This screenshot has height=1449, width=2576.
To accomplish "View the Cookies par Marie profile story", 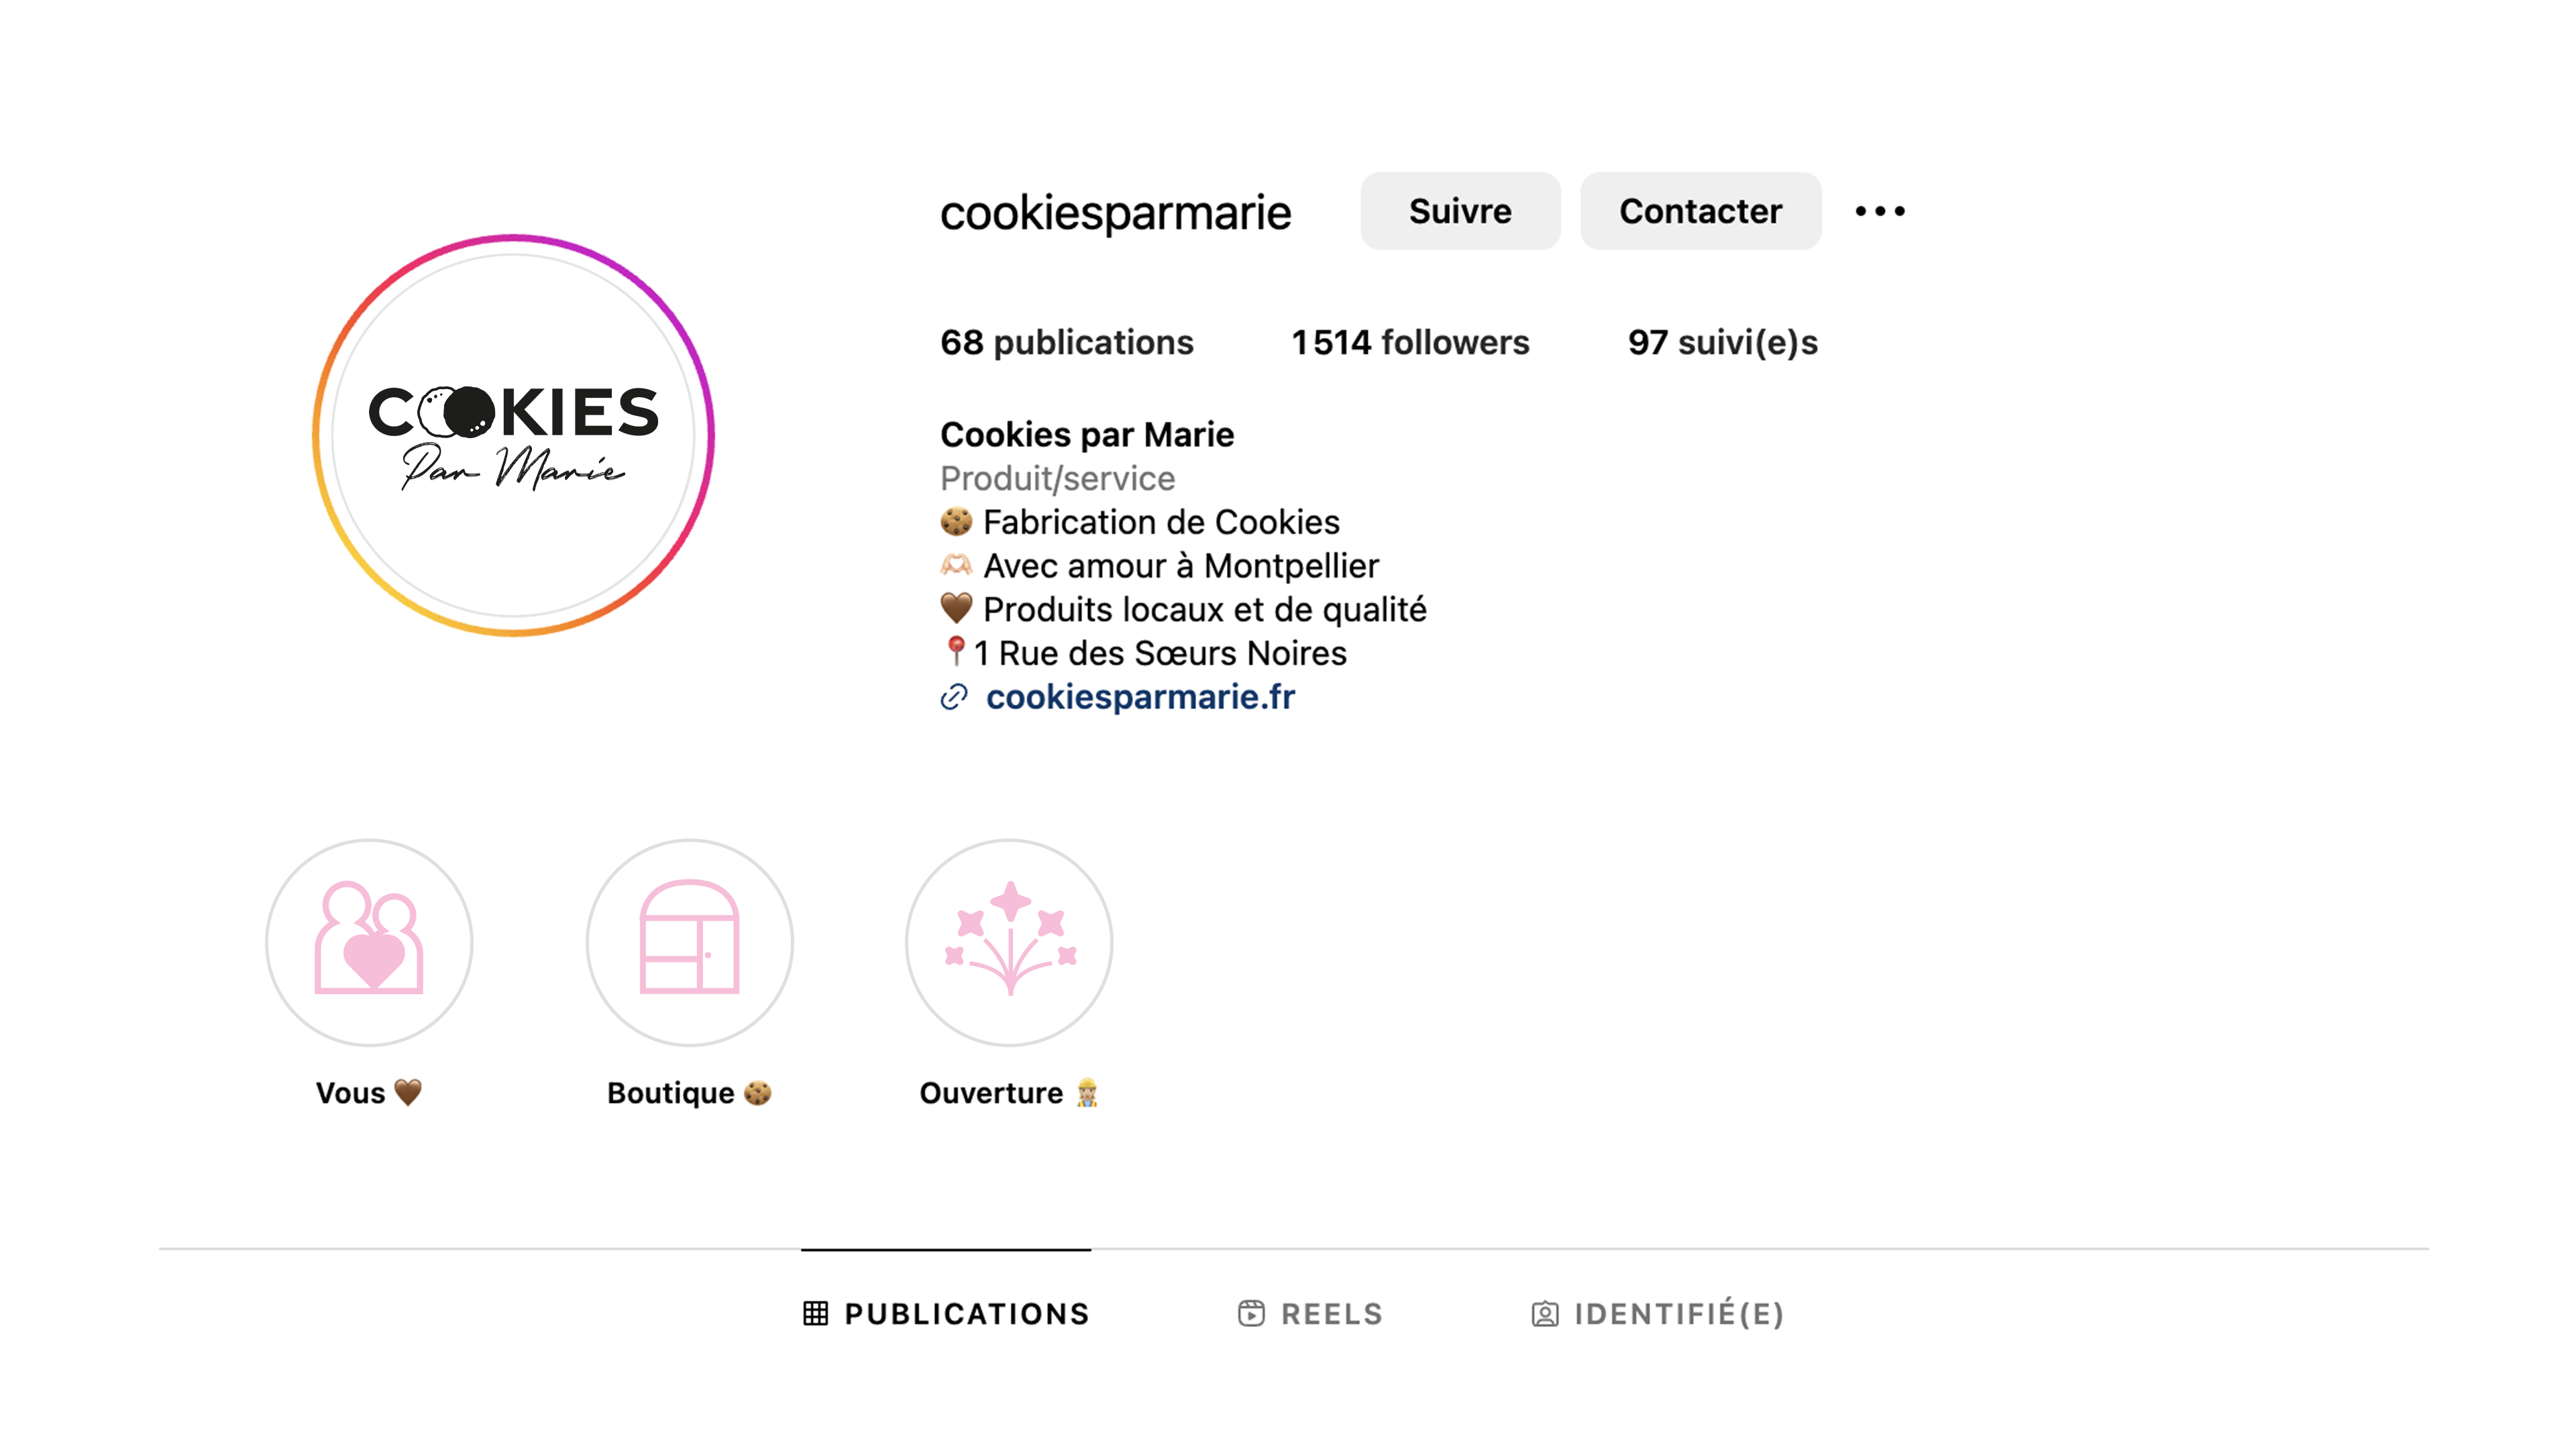I will click(x=513, y=435).
